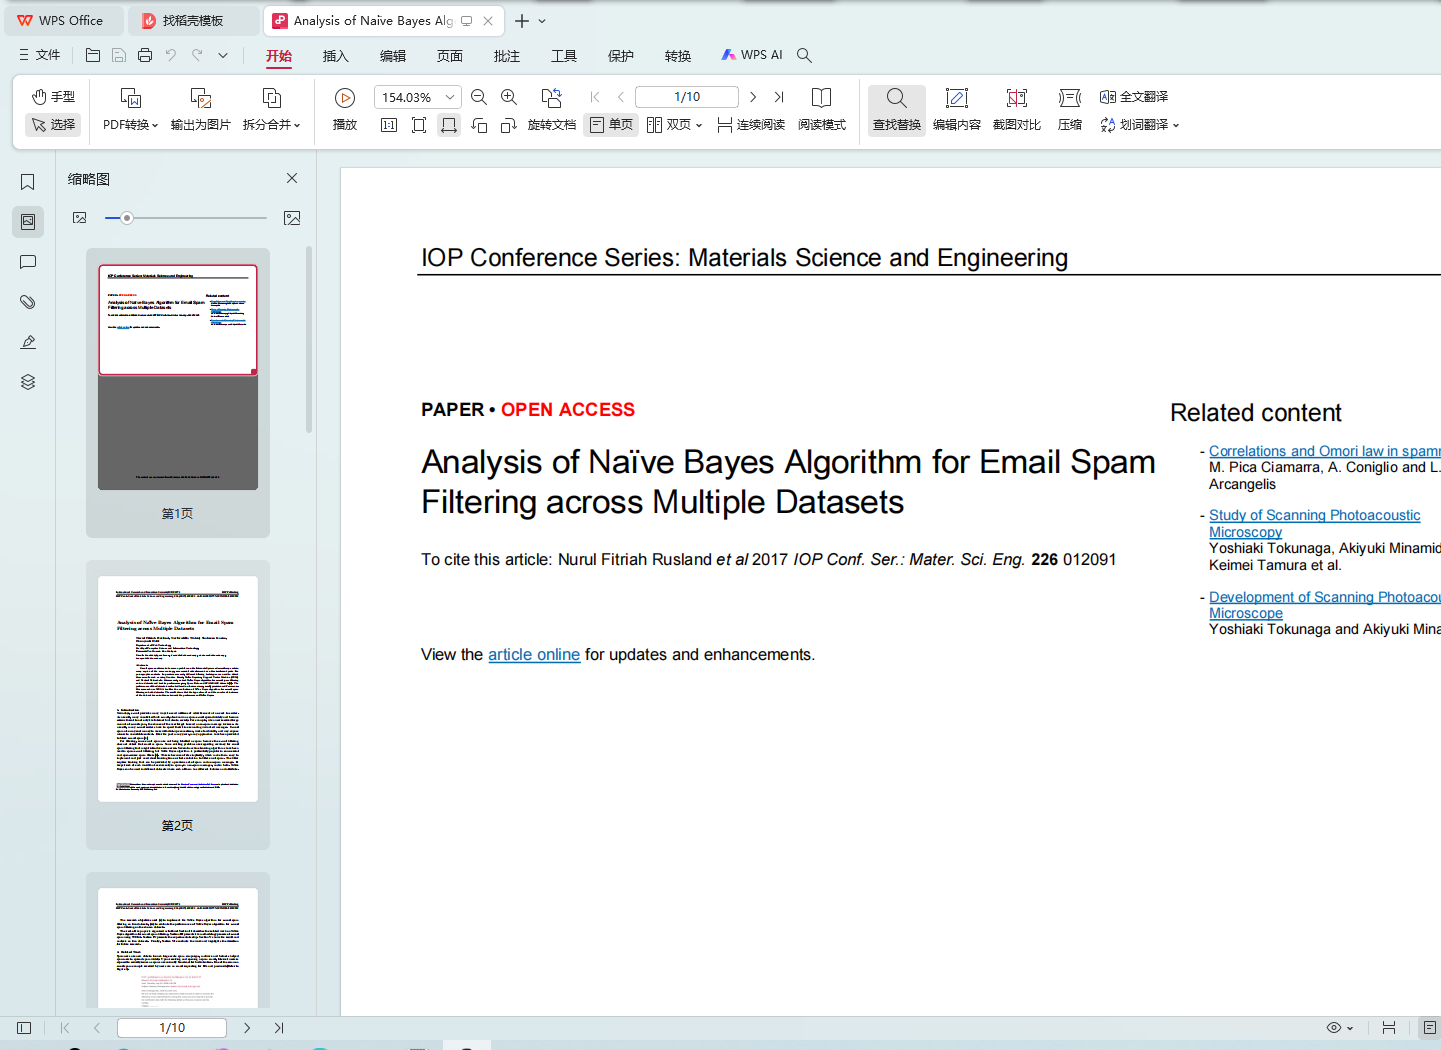This screenshot has height=1050, width=1441.
Task: Open 截图对比 screenshot compare tool
Action: (1017, 109)
